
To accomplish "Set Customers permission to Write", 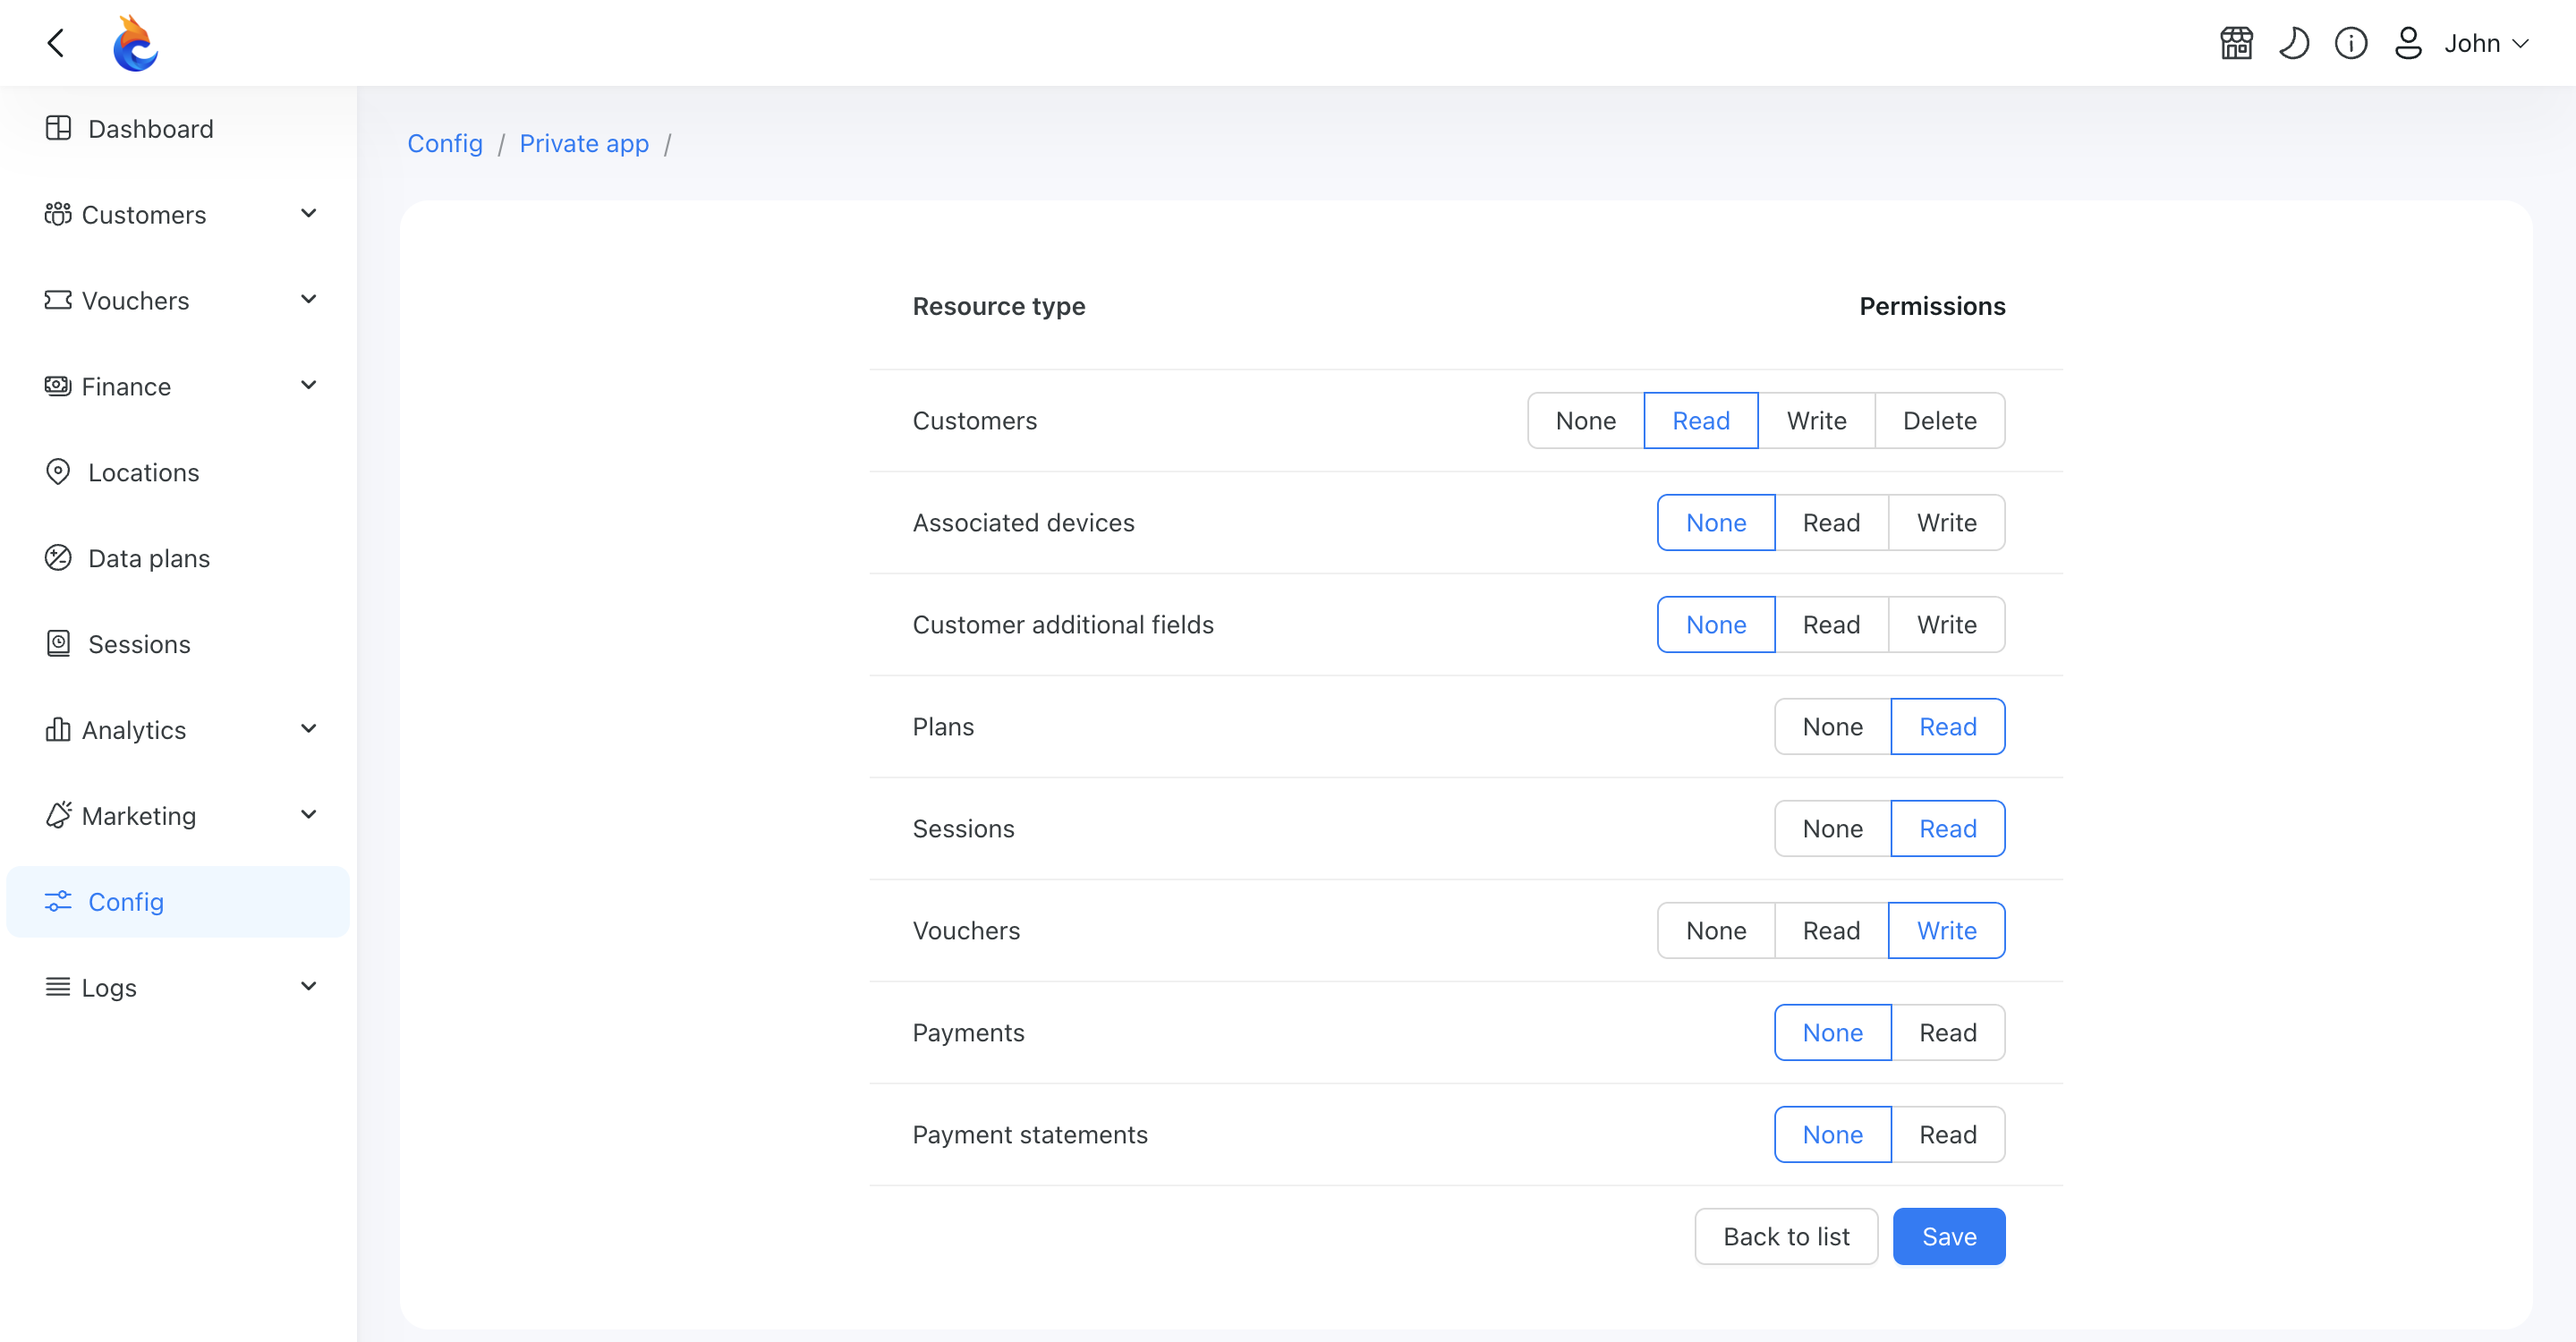I will [1816, 421].
